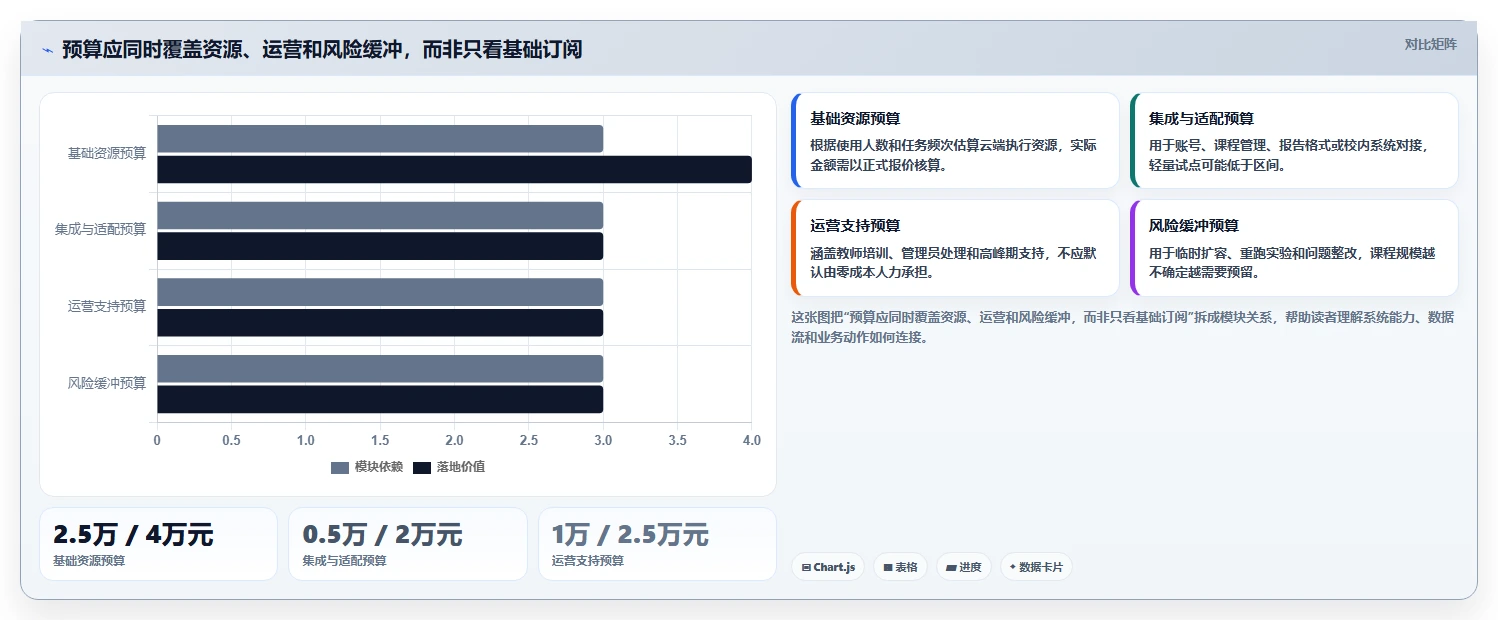Click the 0.5万 / 2万元 stat card
Screen dimensions: 1498x620
coord(408,544)
